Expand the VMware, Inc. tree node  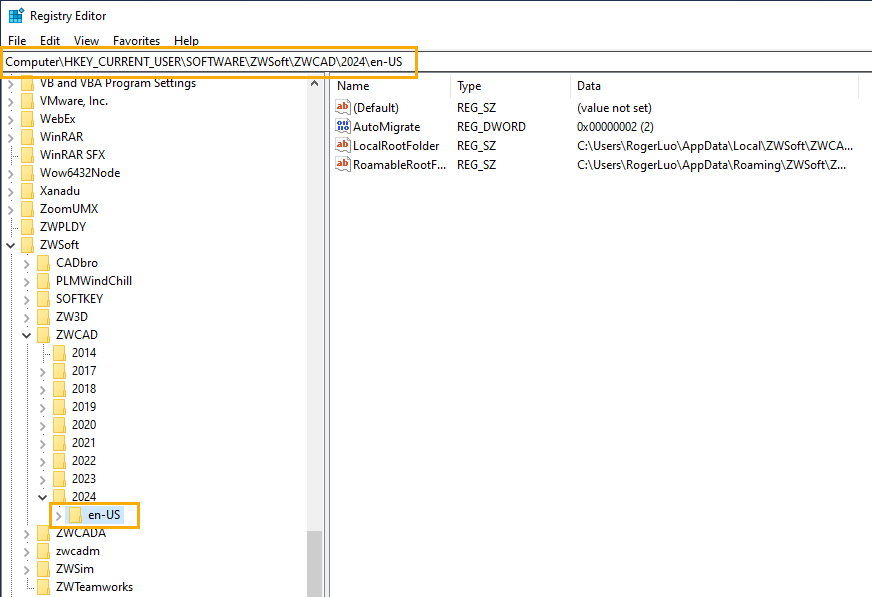(x=11, y=102)
